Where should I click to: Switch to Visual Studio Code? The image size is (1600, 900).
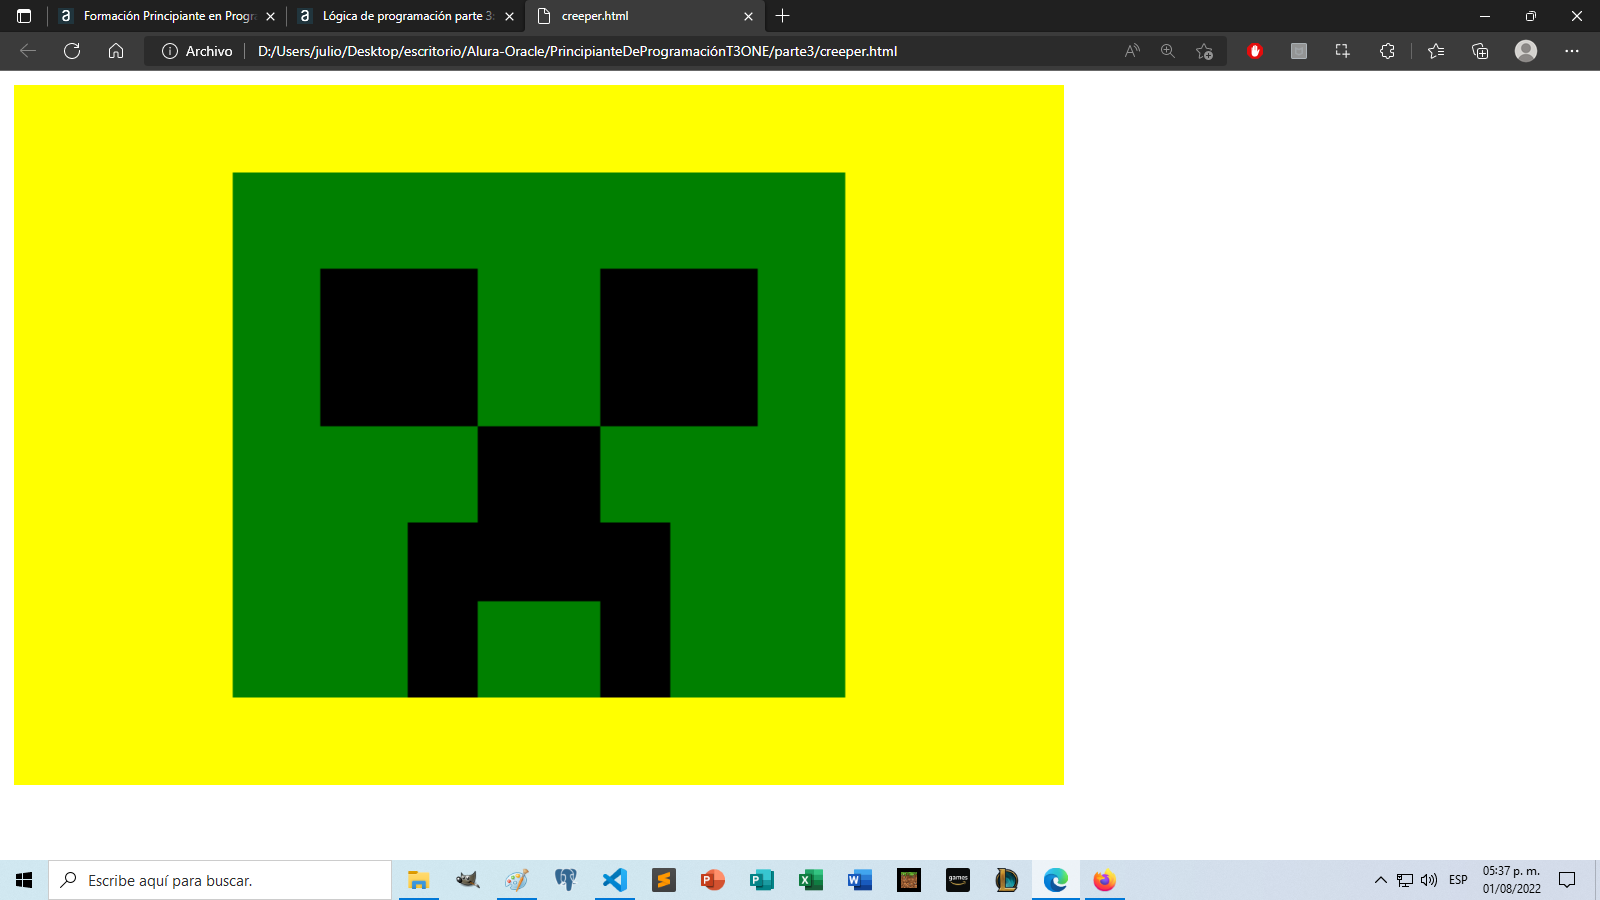click(x=614, y=880)
